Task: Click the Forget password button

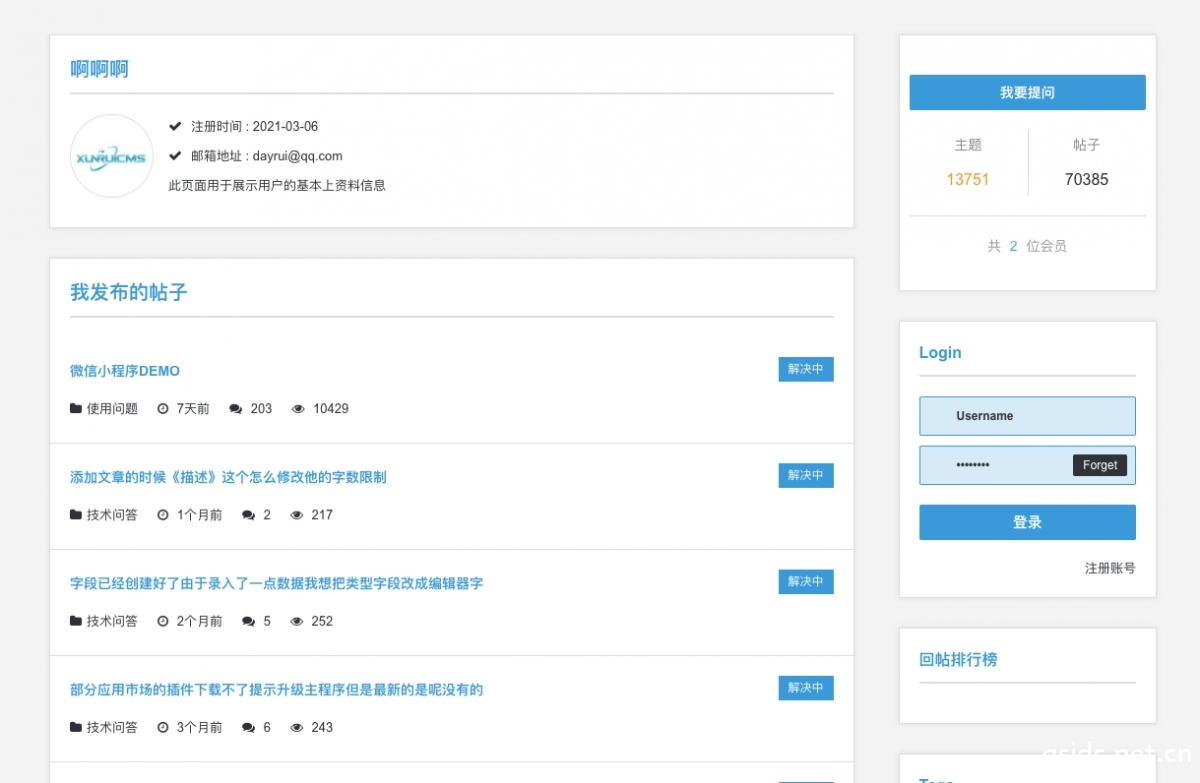Action: pos(1100,465)
